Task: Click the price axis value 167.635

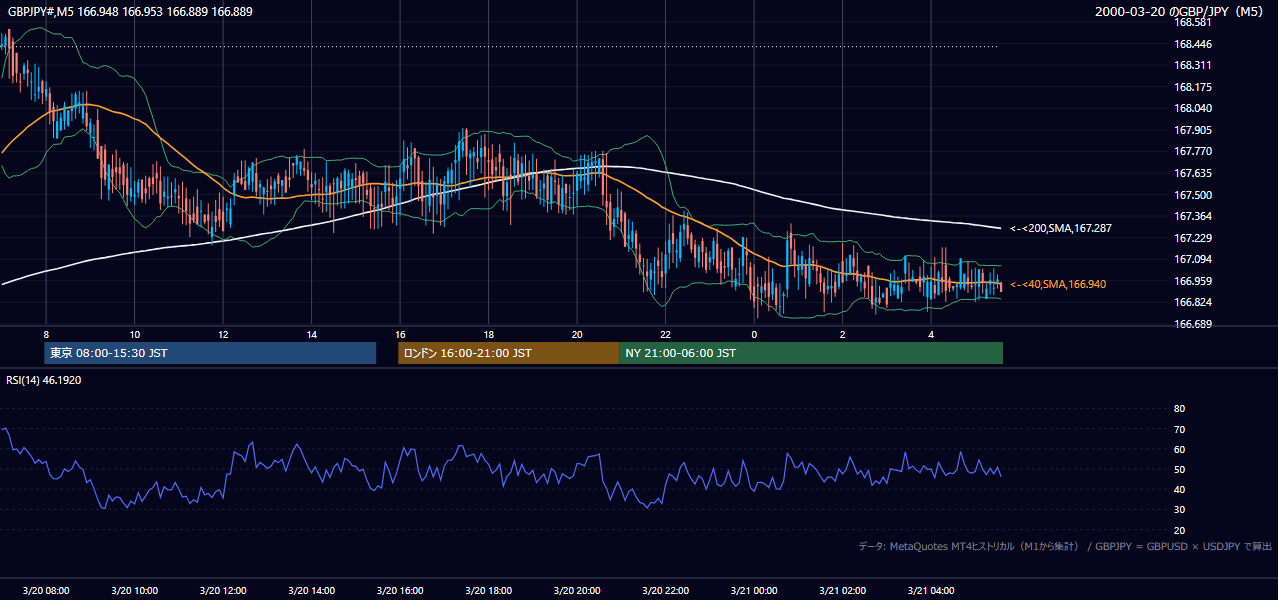Action: [1193, 173]
